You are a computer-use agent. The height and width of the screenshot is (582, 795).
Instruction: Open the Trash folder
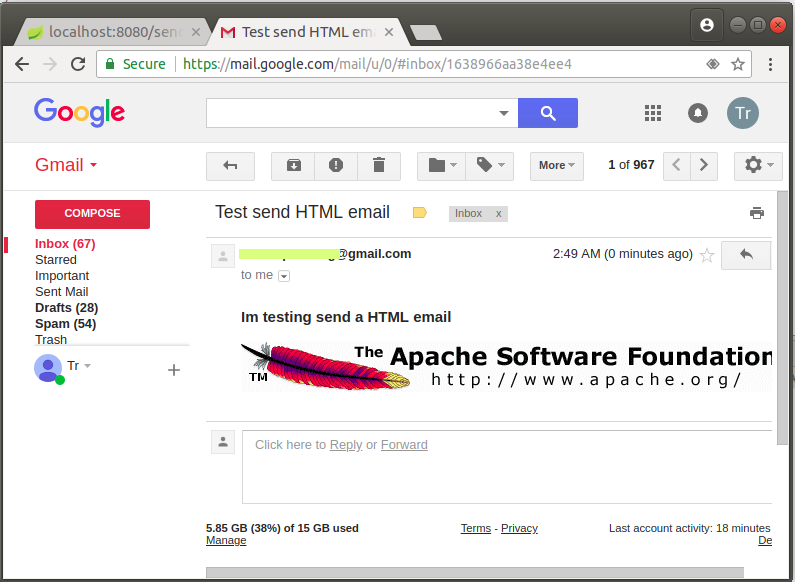click(x=51, y=339)
